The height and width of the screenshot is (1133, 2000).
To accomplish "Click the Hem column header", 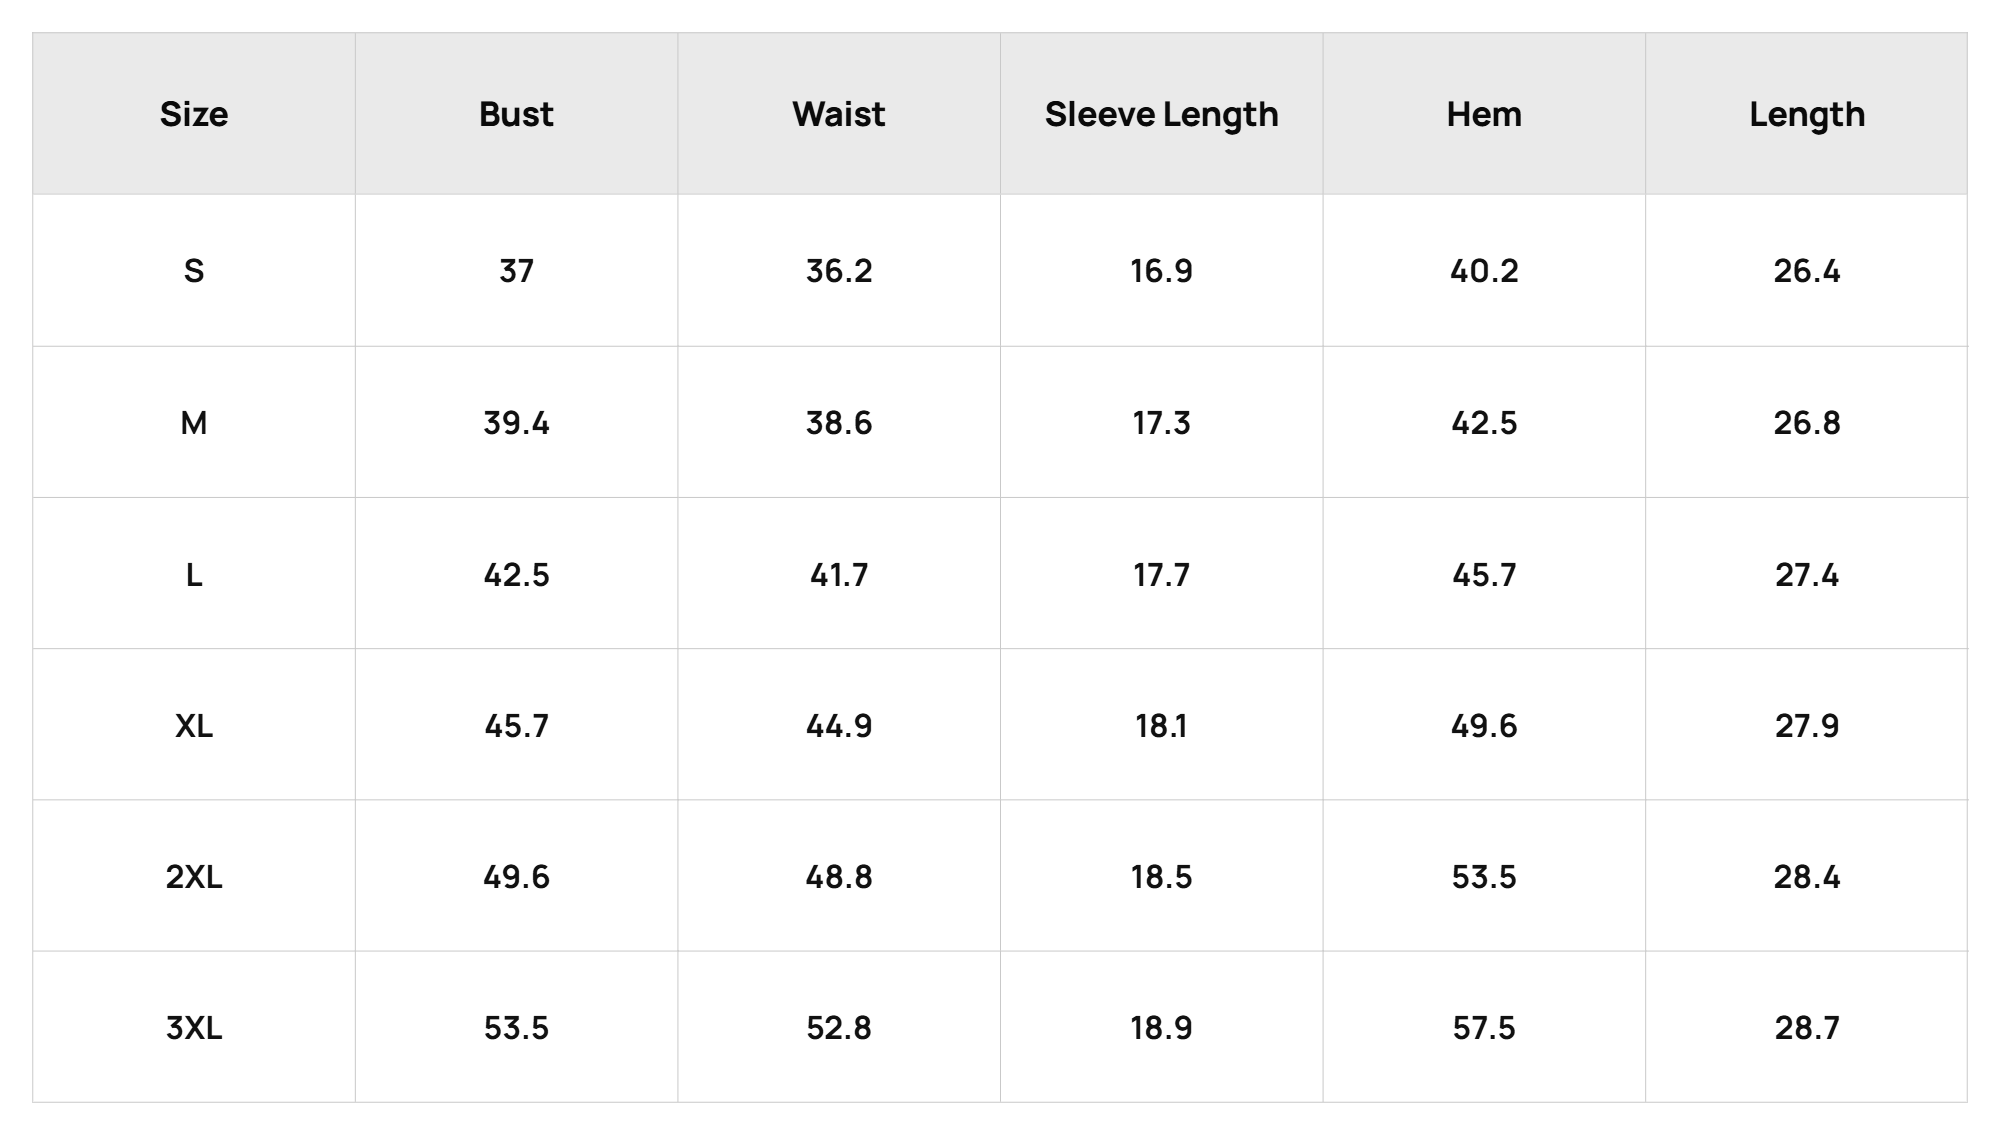I will point(1484,114).
